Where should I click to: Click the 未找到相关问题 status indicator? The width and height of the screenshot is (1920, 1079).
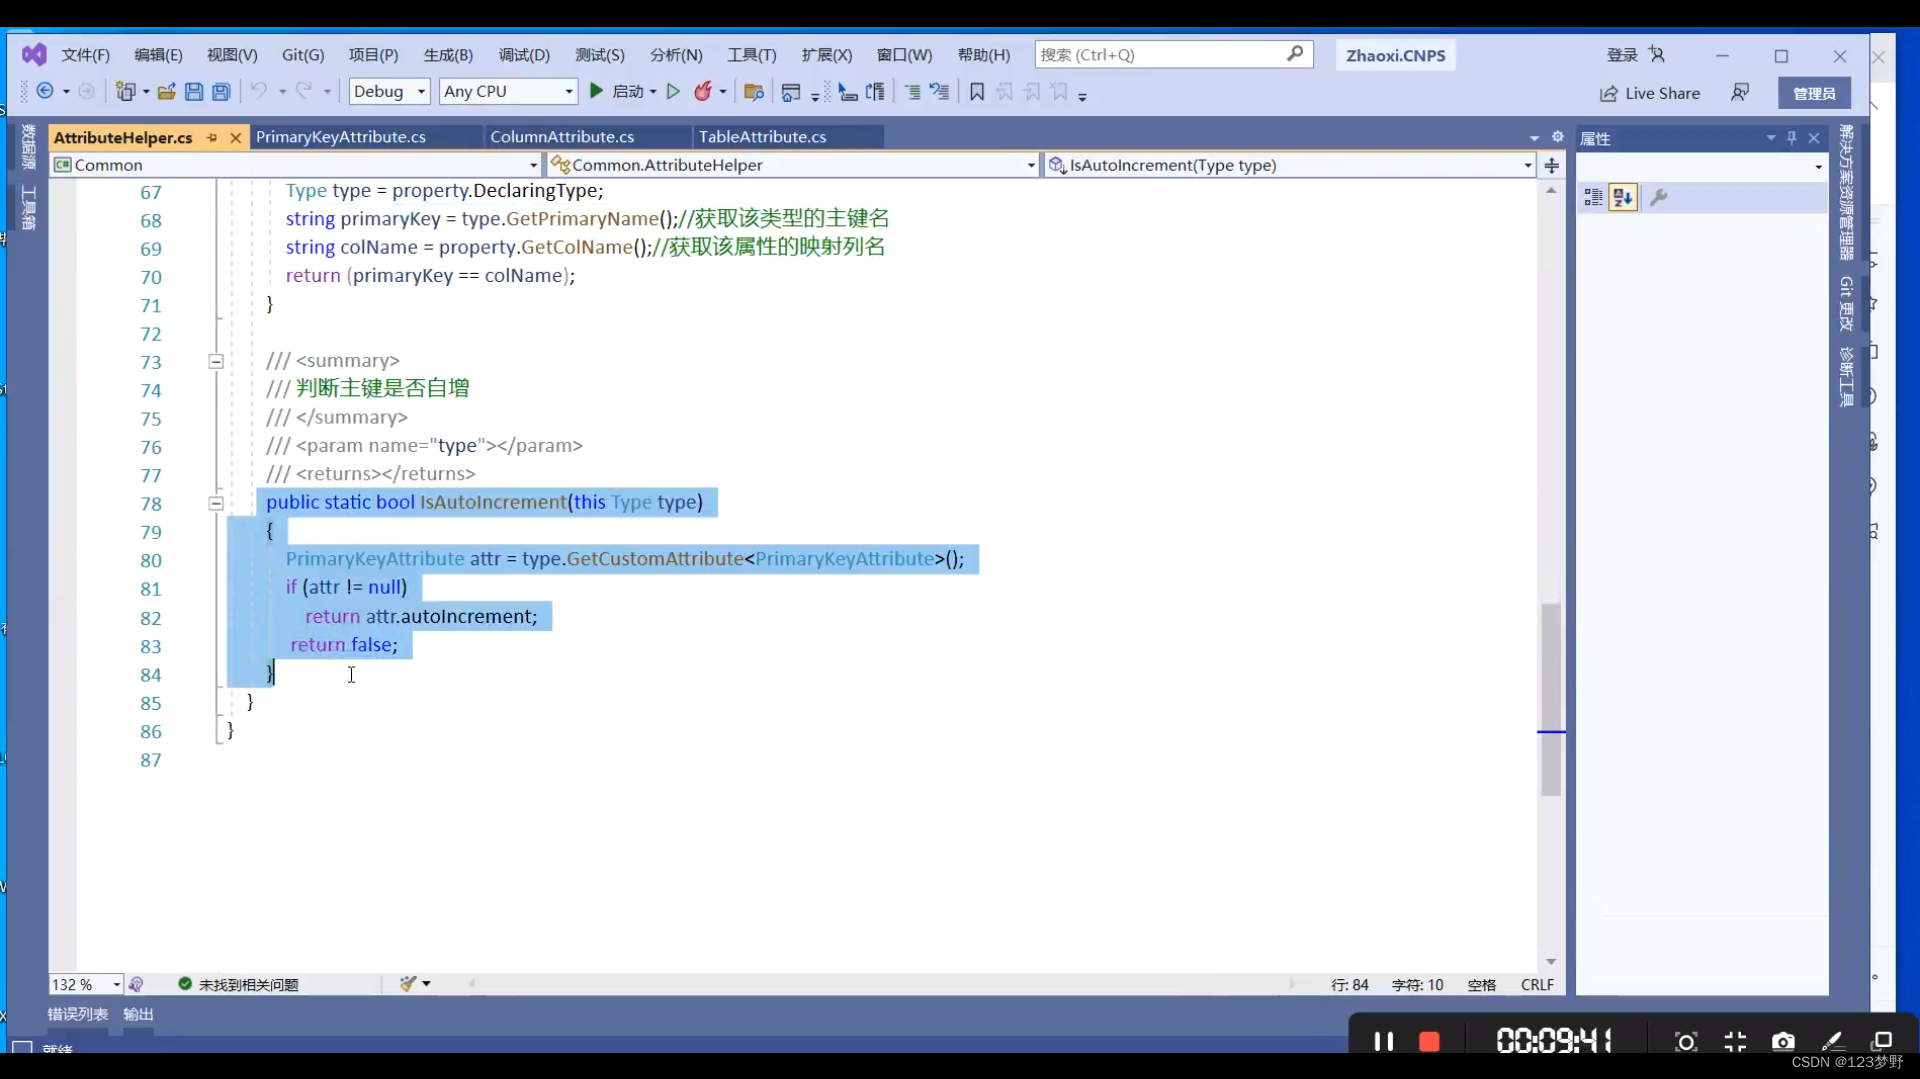239,984
